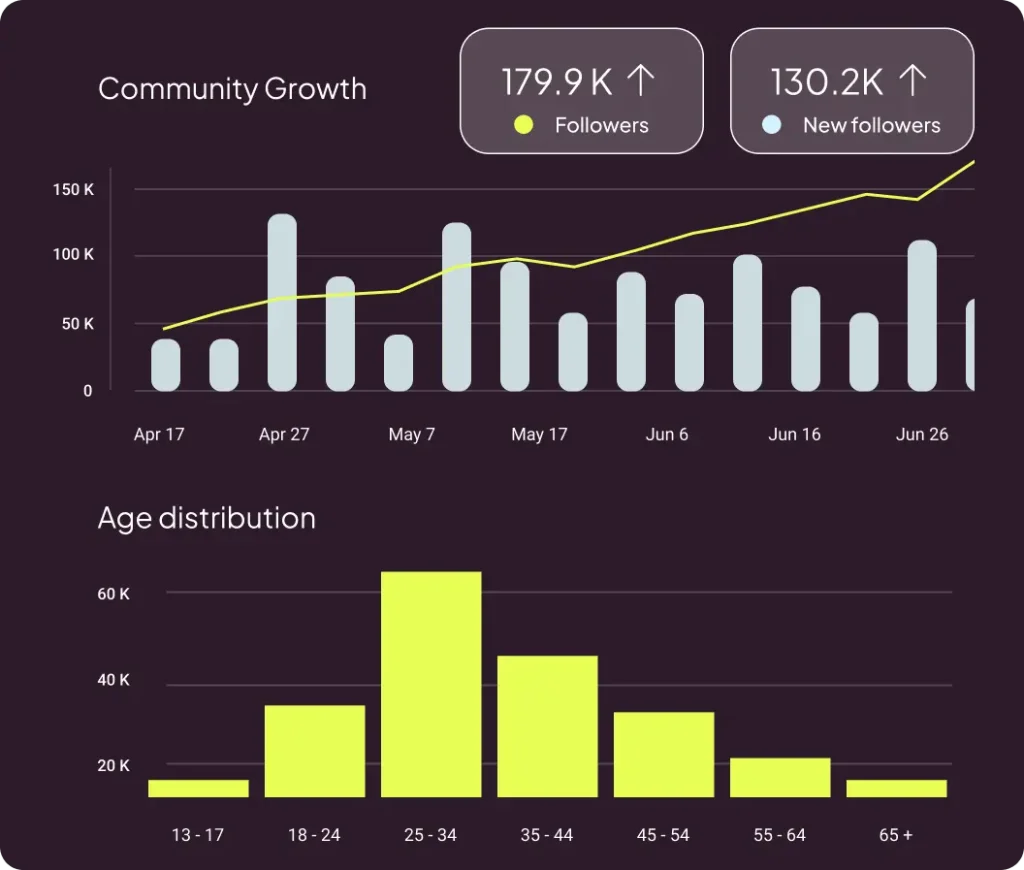The width and height of the screenshot is (1024, 870).
Task: Click the May 17 date axis label
Action: click(540, 434)
